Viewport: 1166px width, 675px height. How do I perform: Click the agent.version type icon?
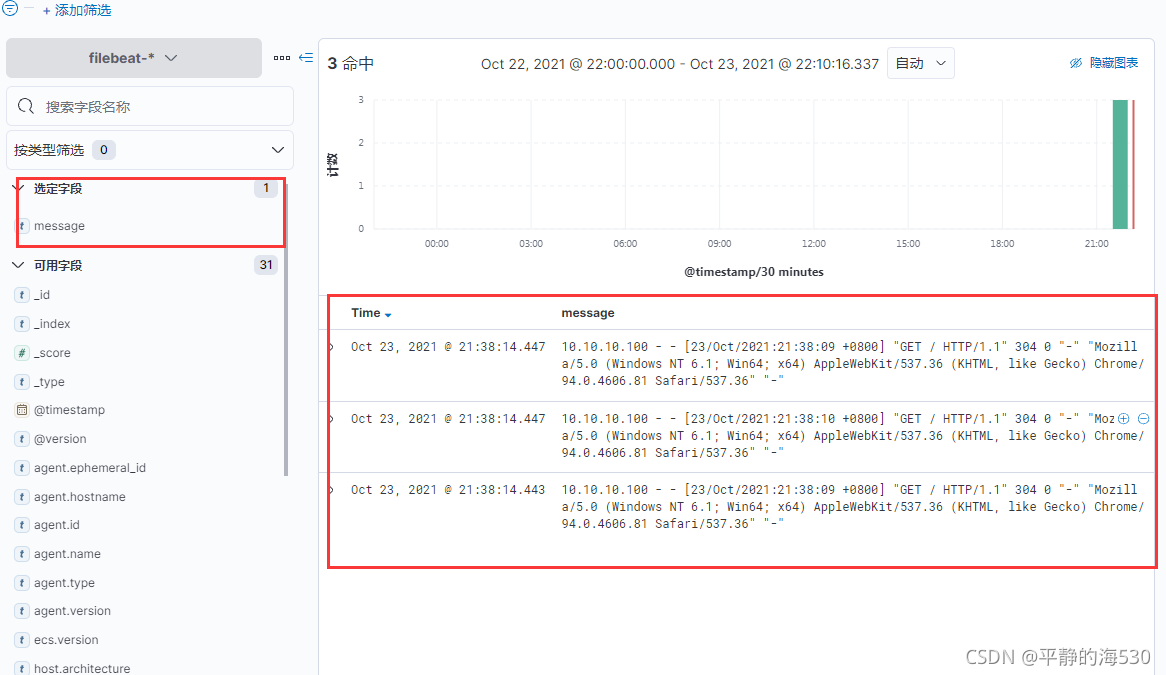click(22, 612)
